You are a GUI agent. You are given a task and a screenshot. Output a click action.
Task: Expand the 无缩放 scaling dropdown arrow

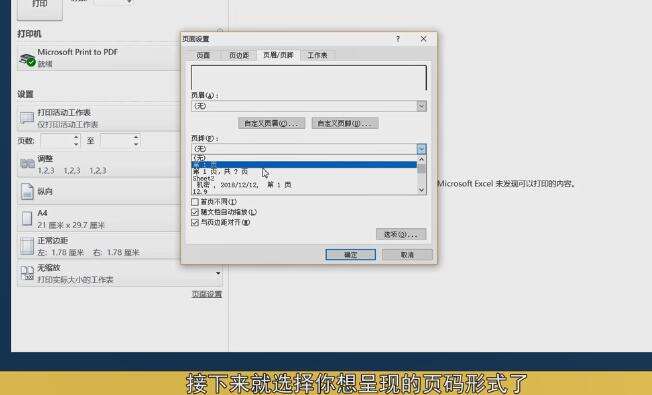pos(218,273)
